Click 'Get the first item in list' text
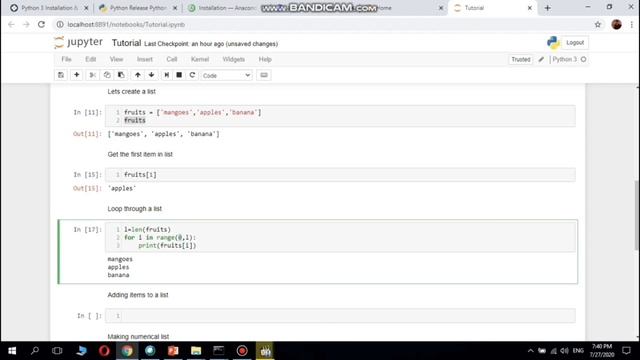Screen dimensions: 640x360 140,154
